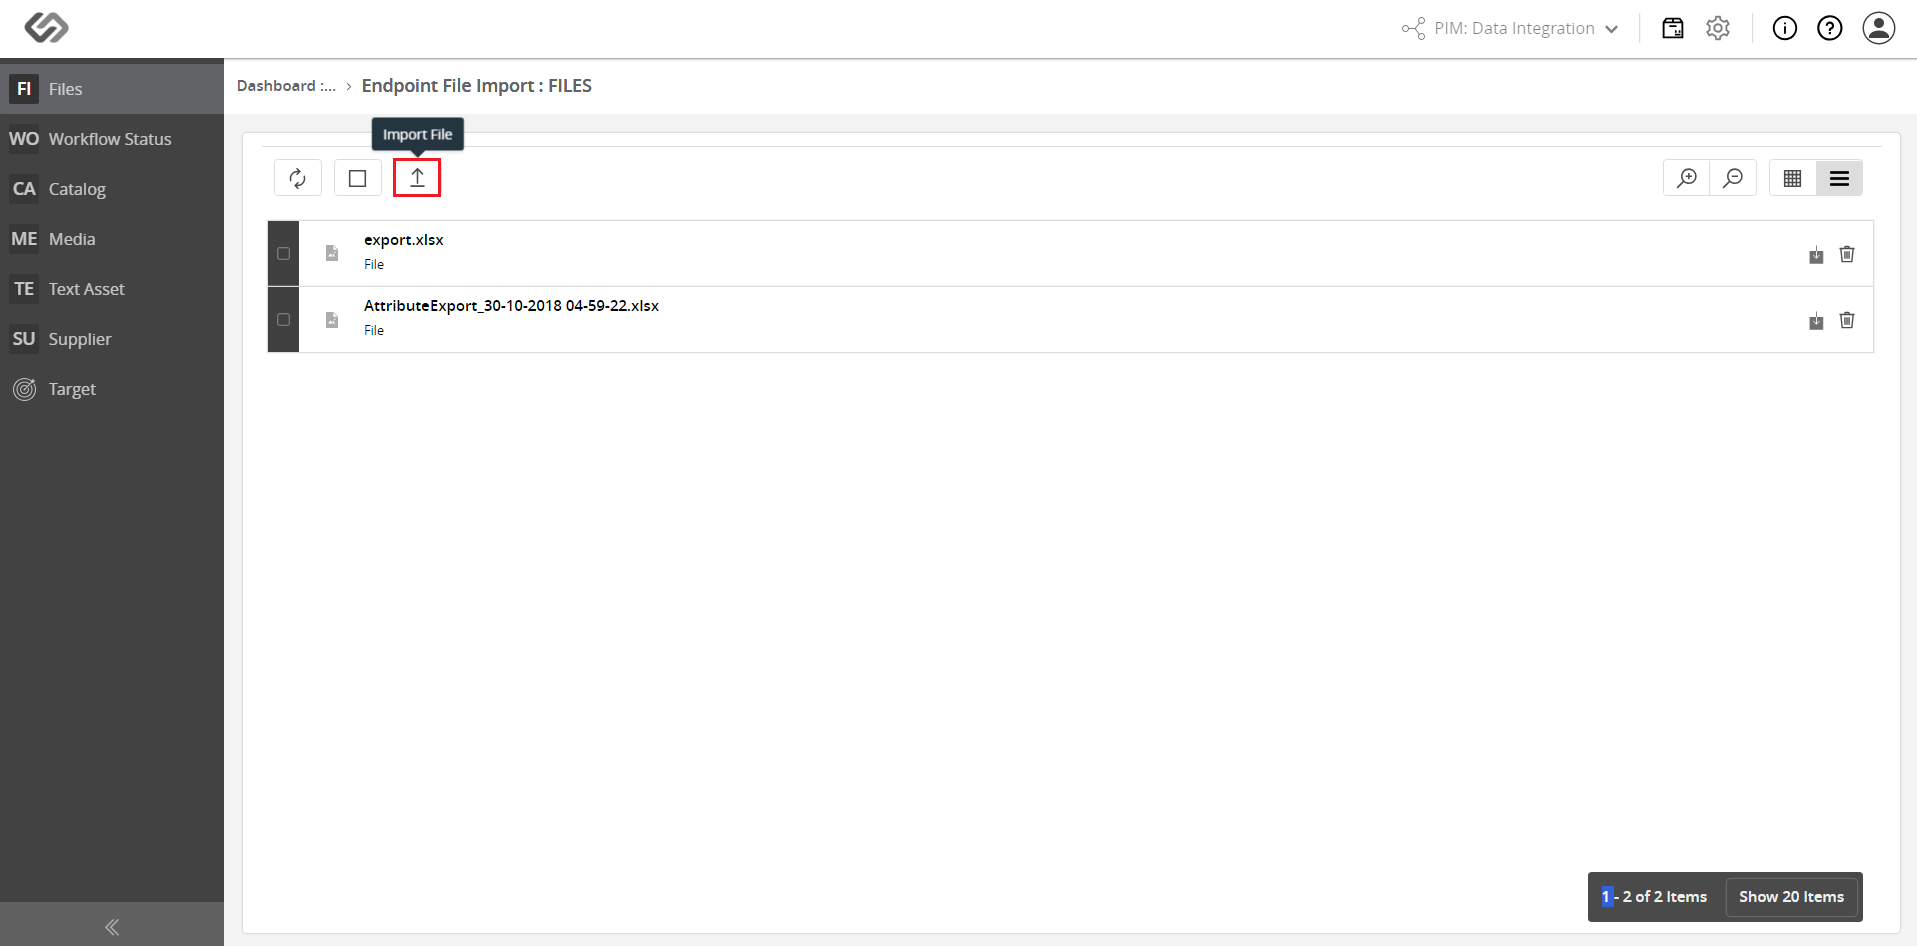1917x946 pixels.
Task: Click file icon beside export.xlsx
Action: pos(332,253)
